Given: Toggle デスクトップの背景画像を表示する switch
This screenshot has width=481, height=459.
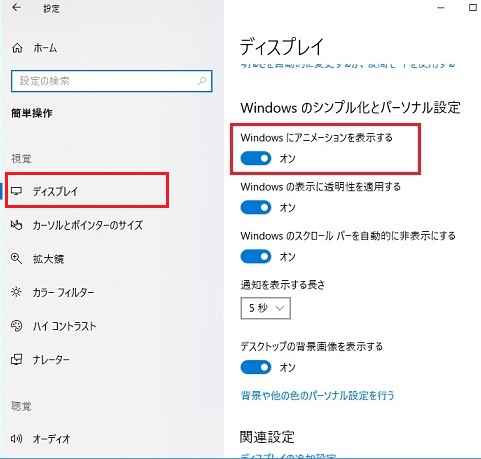Looking at the screenshot, I should [256, 367].
